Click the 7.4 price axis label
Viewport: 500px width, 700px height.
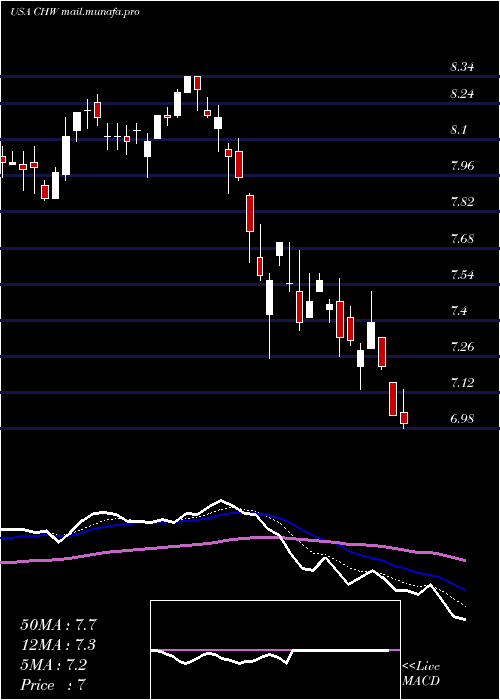[459, 310]
